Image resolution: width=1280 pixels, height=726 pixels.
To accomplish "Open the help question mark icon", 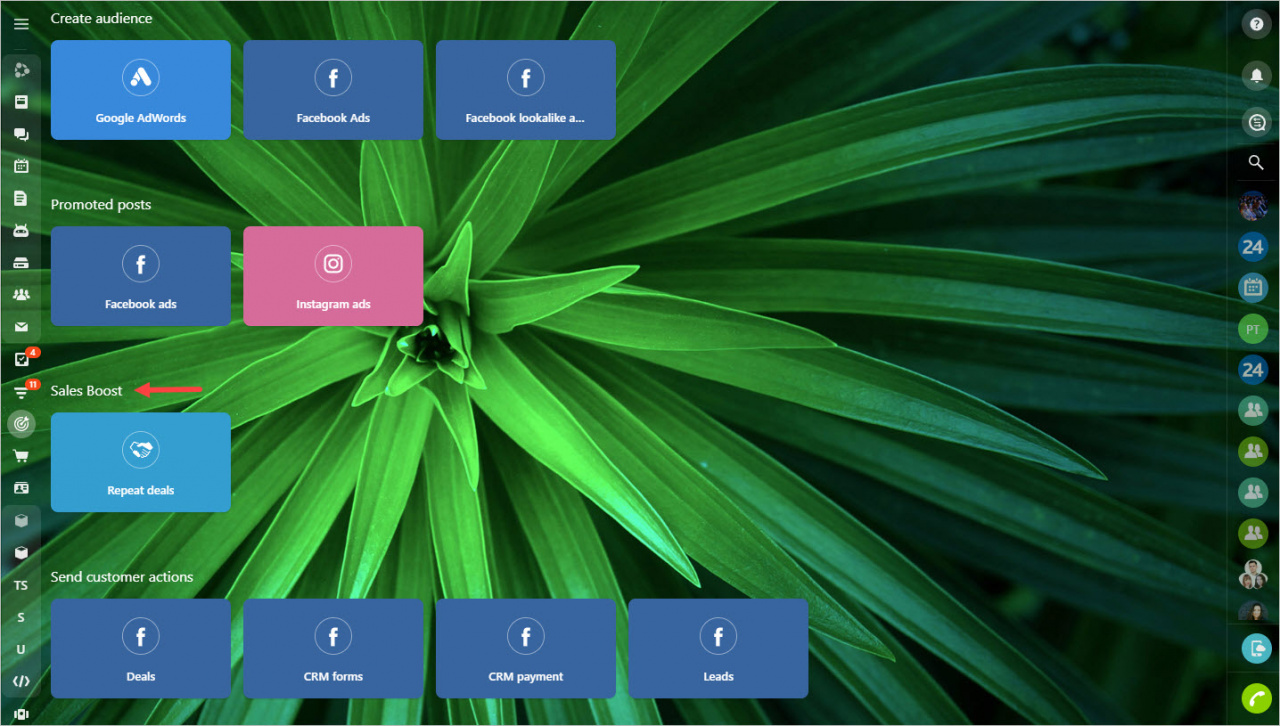I will click(x=1256, y=25).
